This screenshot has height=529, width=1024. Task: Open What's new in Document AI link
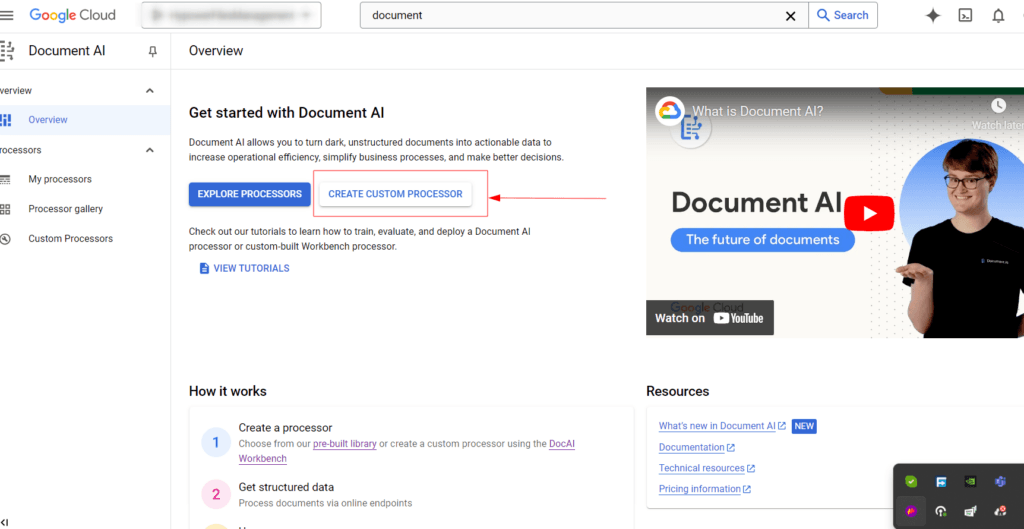[x=722, y=426]
